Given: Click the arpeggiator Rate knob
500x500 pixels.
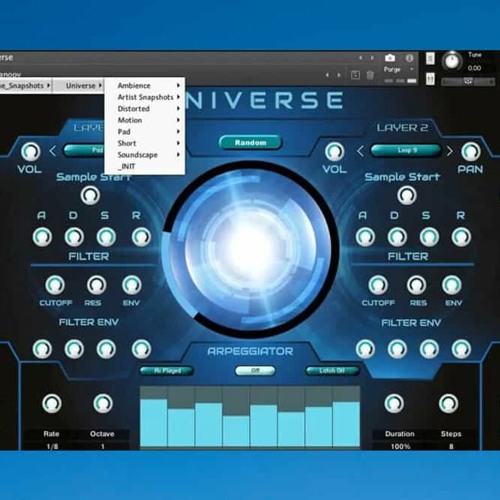Looking at the screenshot, I should point(52,403).
